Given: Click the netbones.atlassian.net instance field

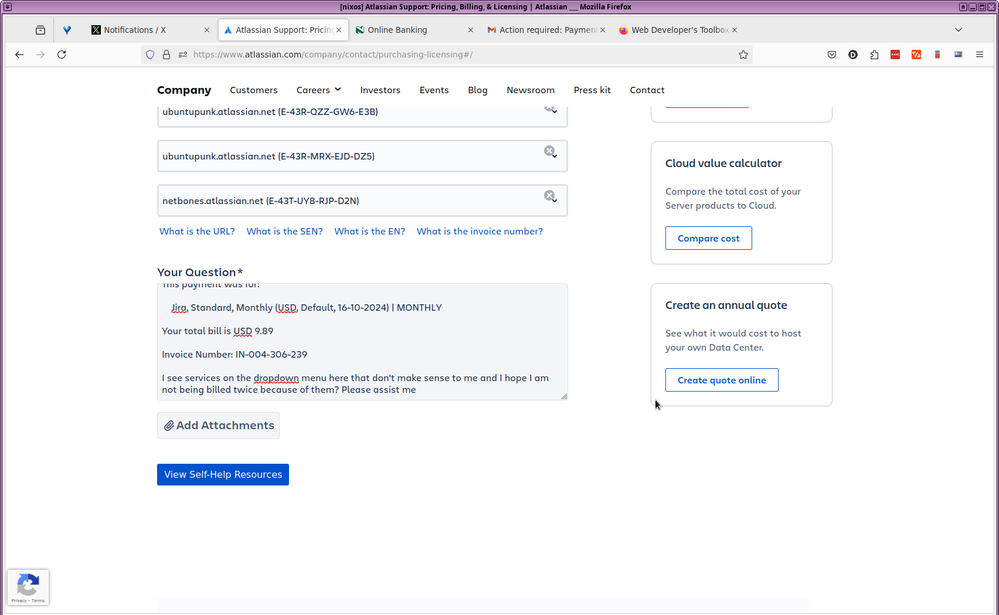Looking at the screenshot, I should pyautogui.click(x=363, y=201).
